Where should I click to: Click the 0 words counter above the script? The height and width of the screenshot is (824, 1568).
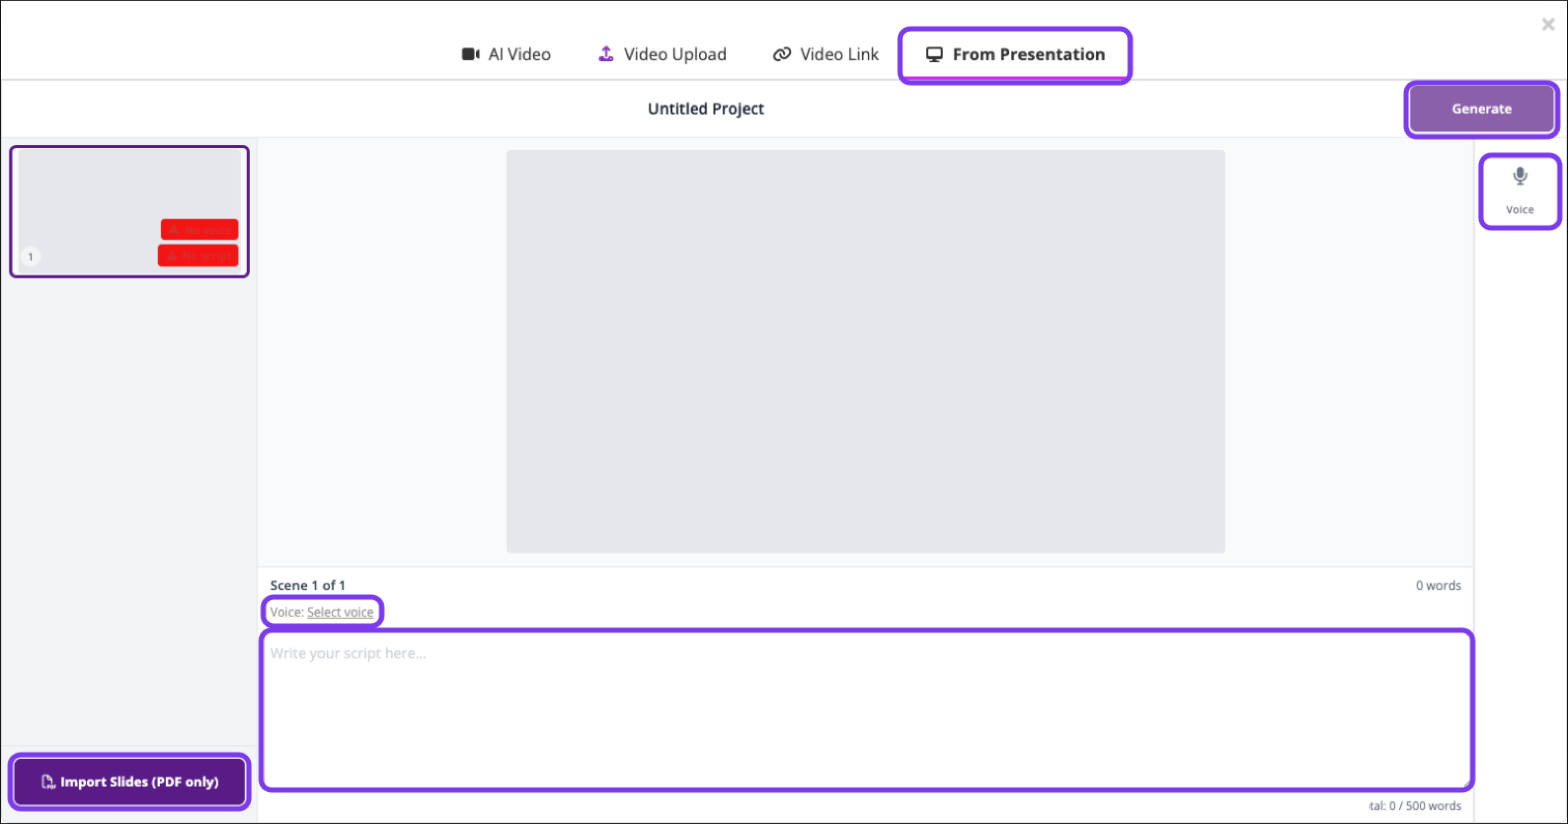pos(1438,586)
